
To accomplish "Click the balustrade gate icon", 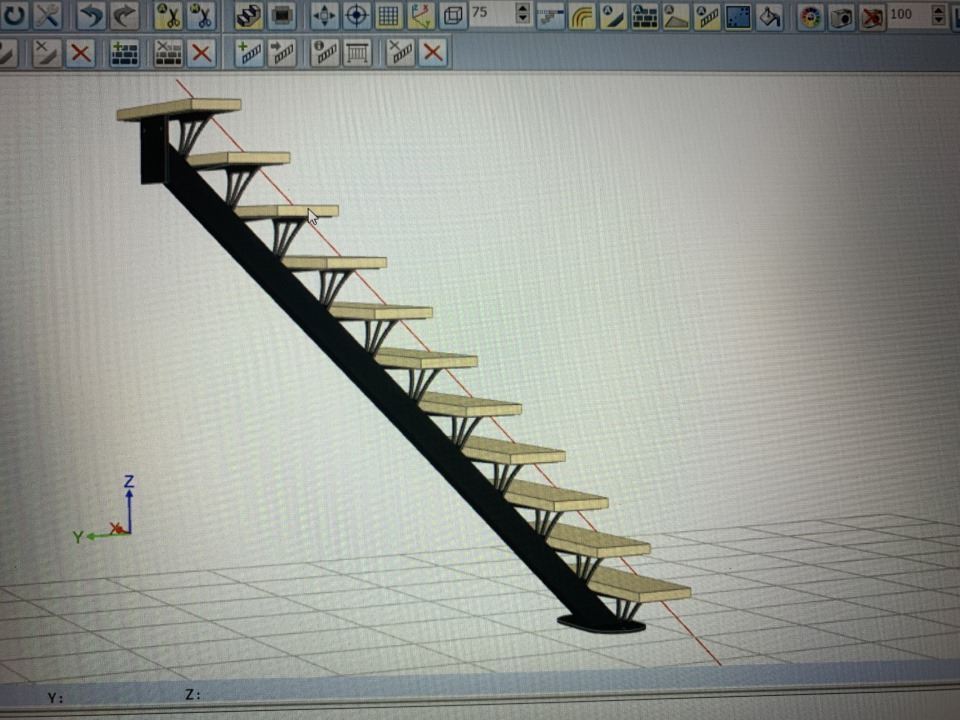I will [x=357, y=53].
